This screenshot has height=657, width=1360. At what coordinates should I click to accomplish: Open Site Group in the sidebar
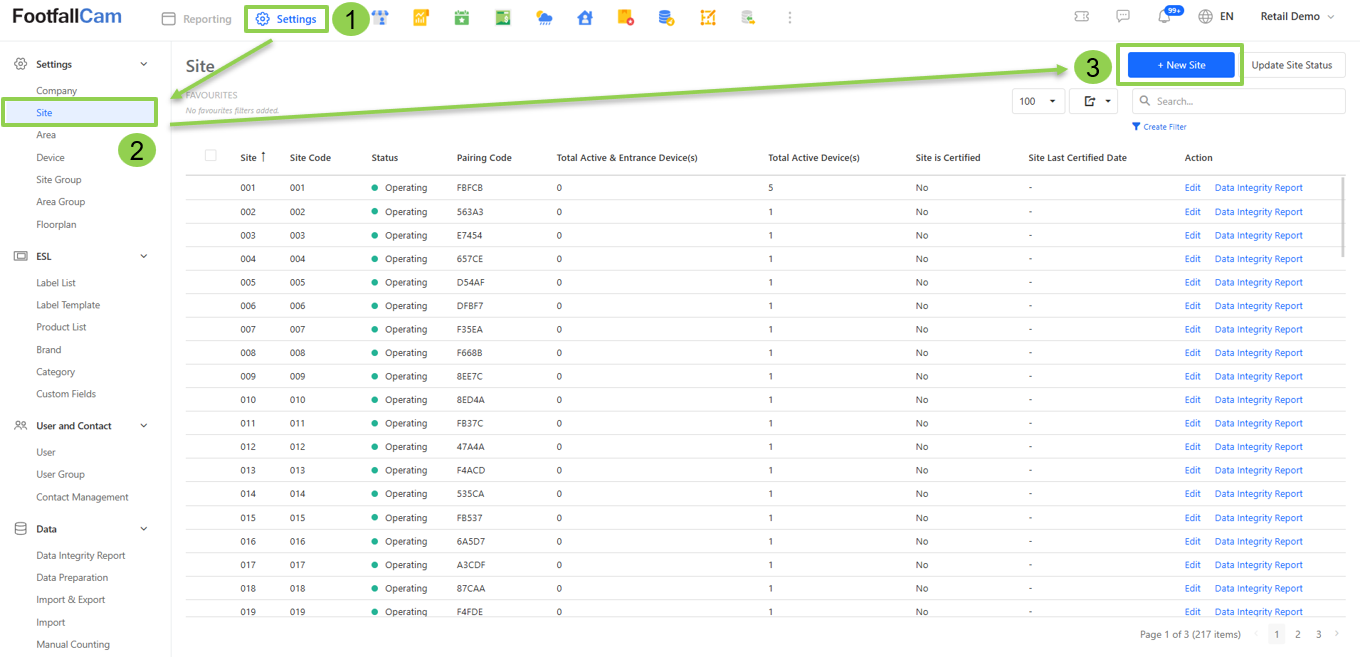[x=59, y=180]
